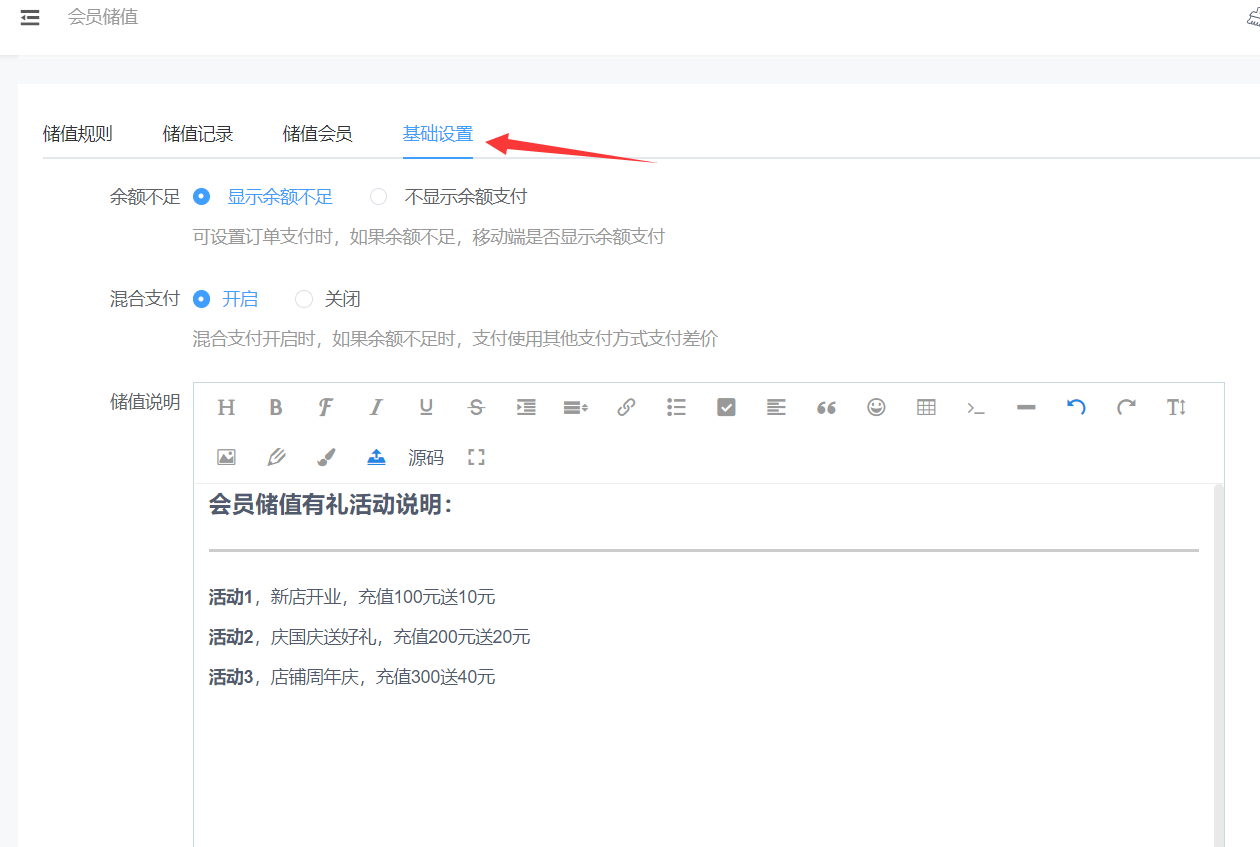1260x847 pixels.
Task: Enter fullscreen mode for the editor
Action: [x=476, y=457]
